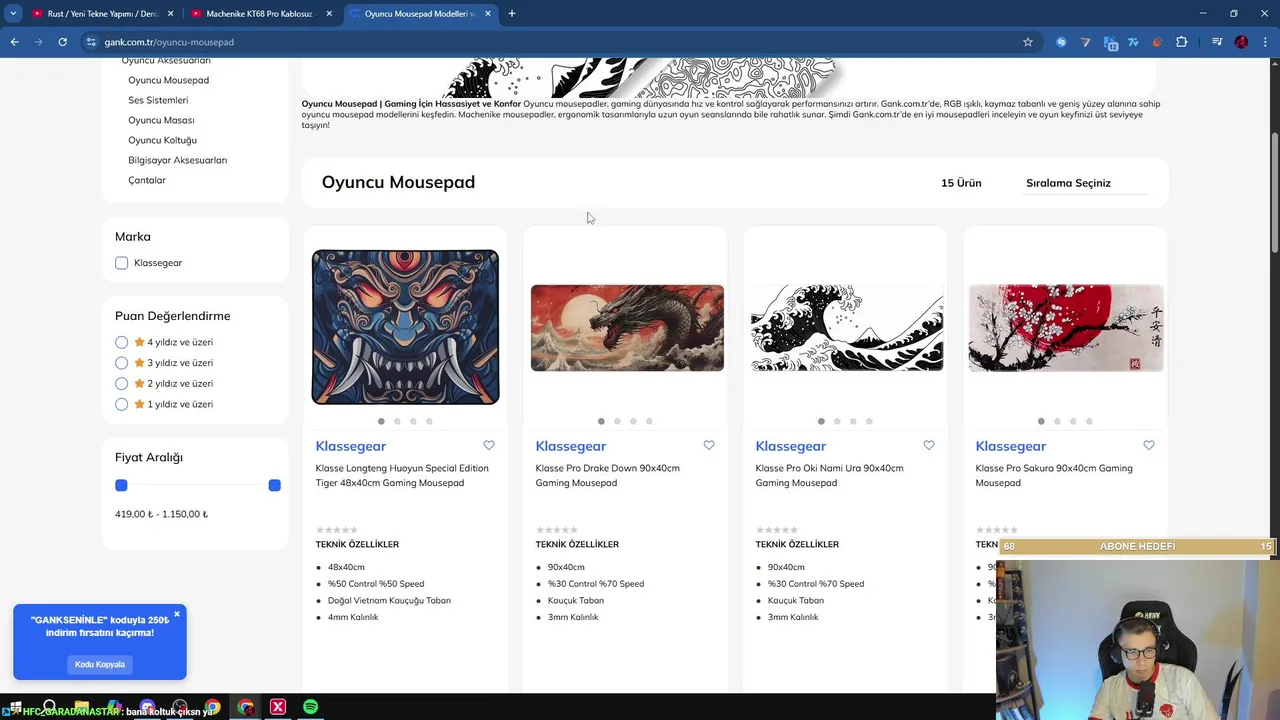Show the fourth image of the Oki Nami Ura carousel
Image resolution: width=1280 pixels, height=720 pixels.
(869, 421)
